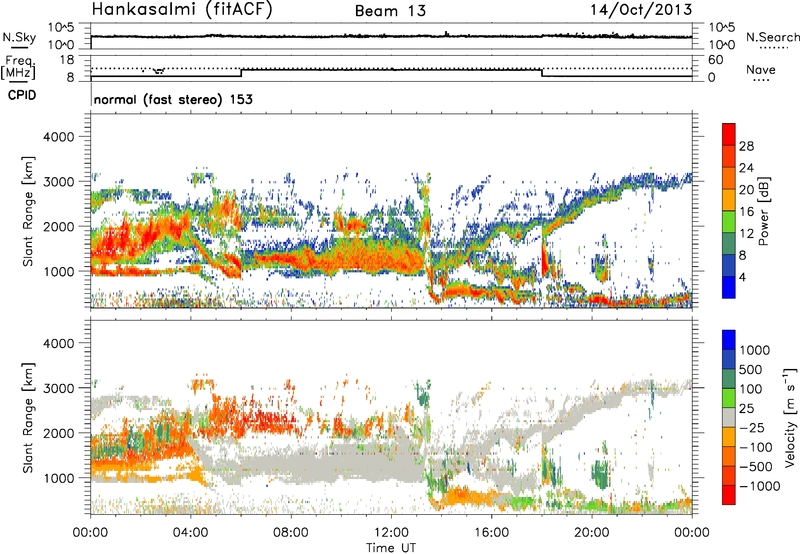Click the 'CPID' label
Screen dimensions: 800x554
(x=22, y=95)
